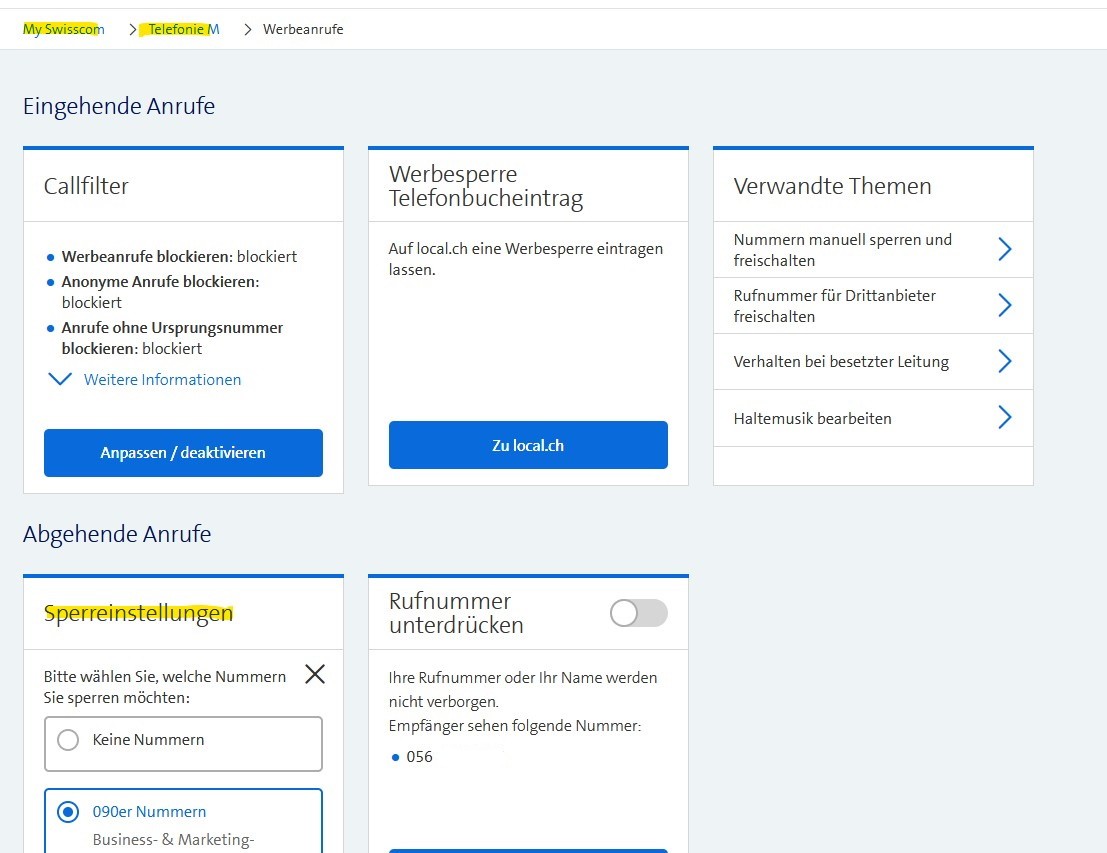The height and width of the screenshot is (853, 1107).
Task: Expand "Weitere Informationen" in the Callfilter card
Action: (162, 380)
